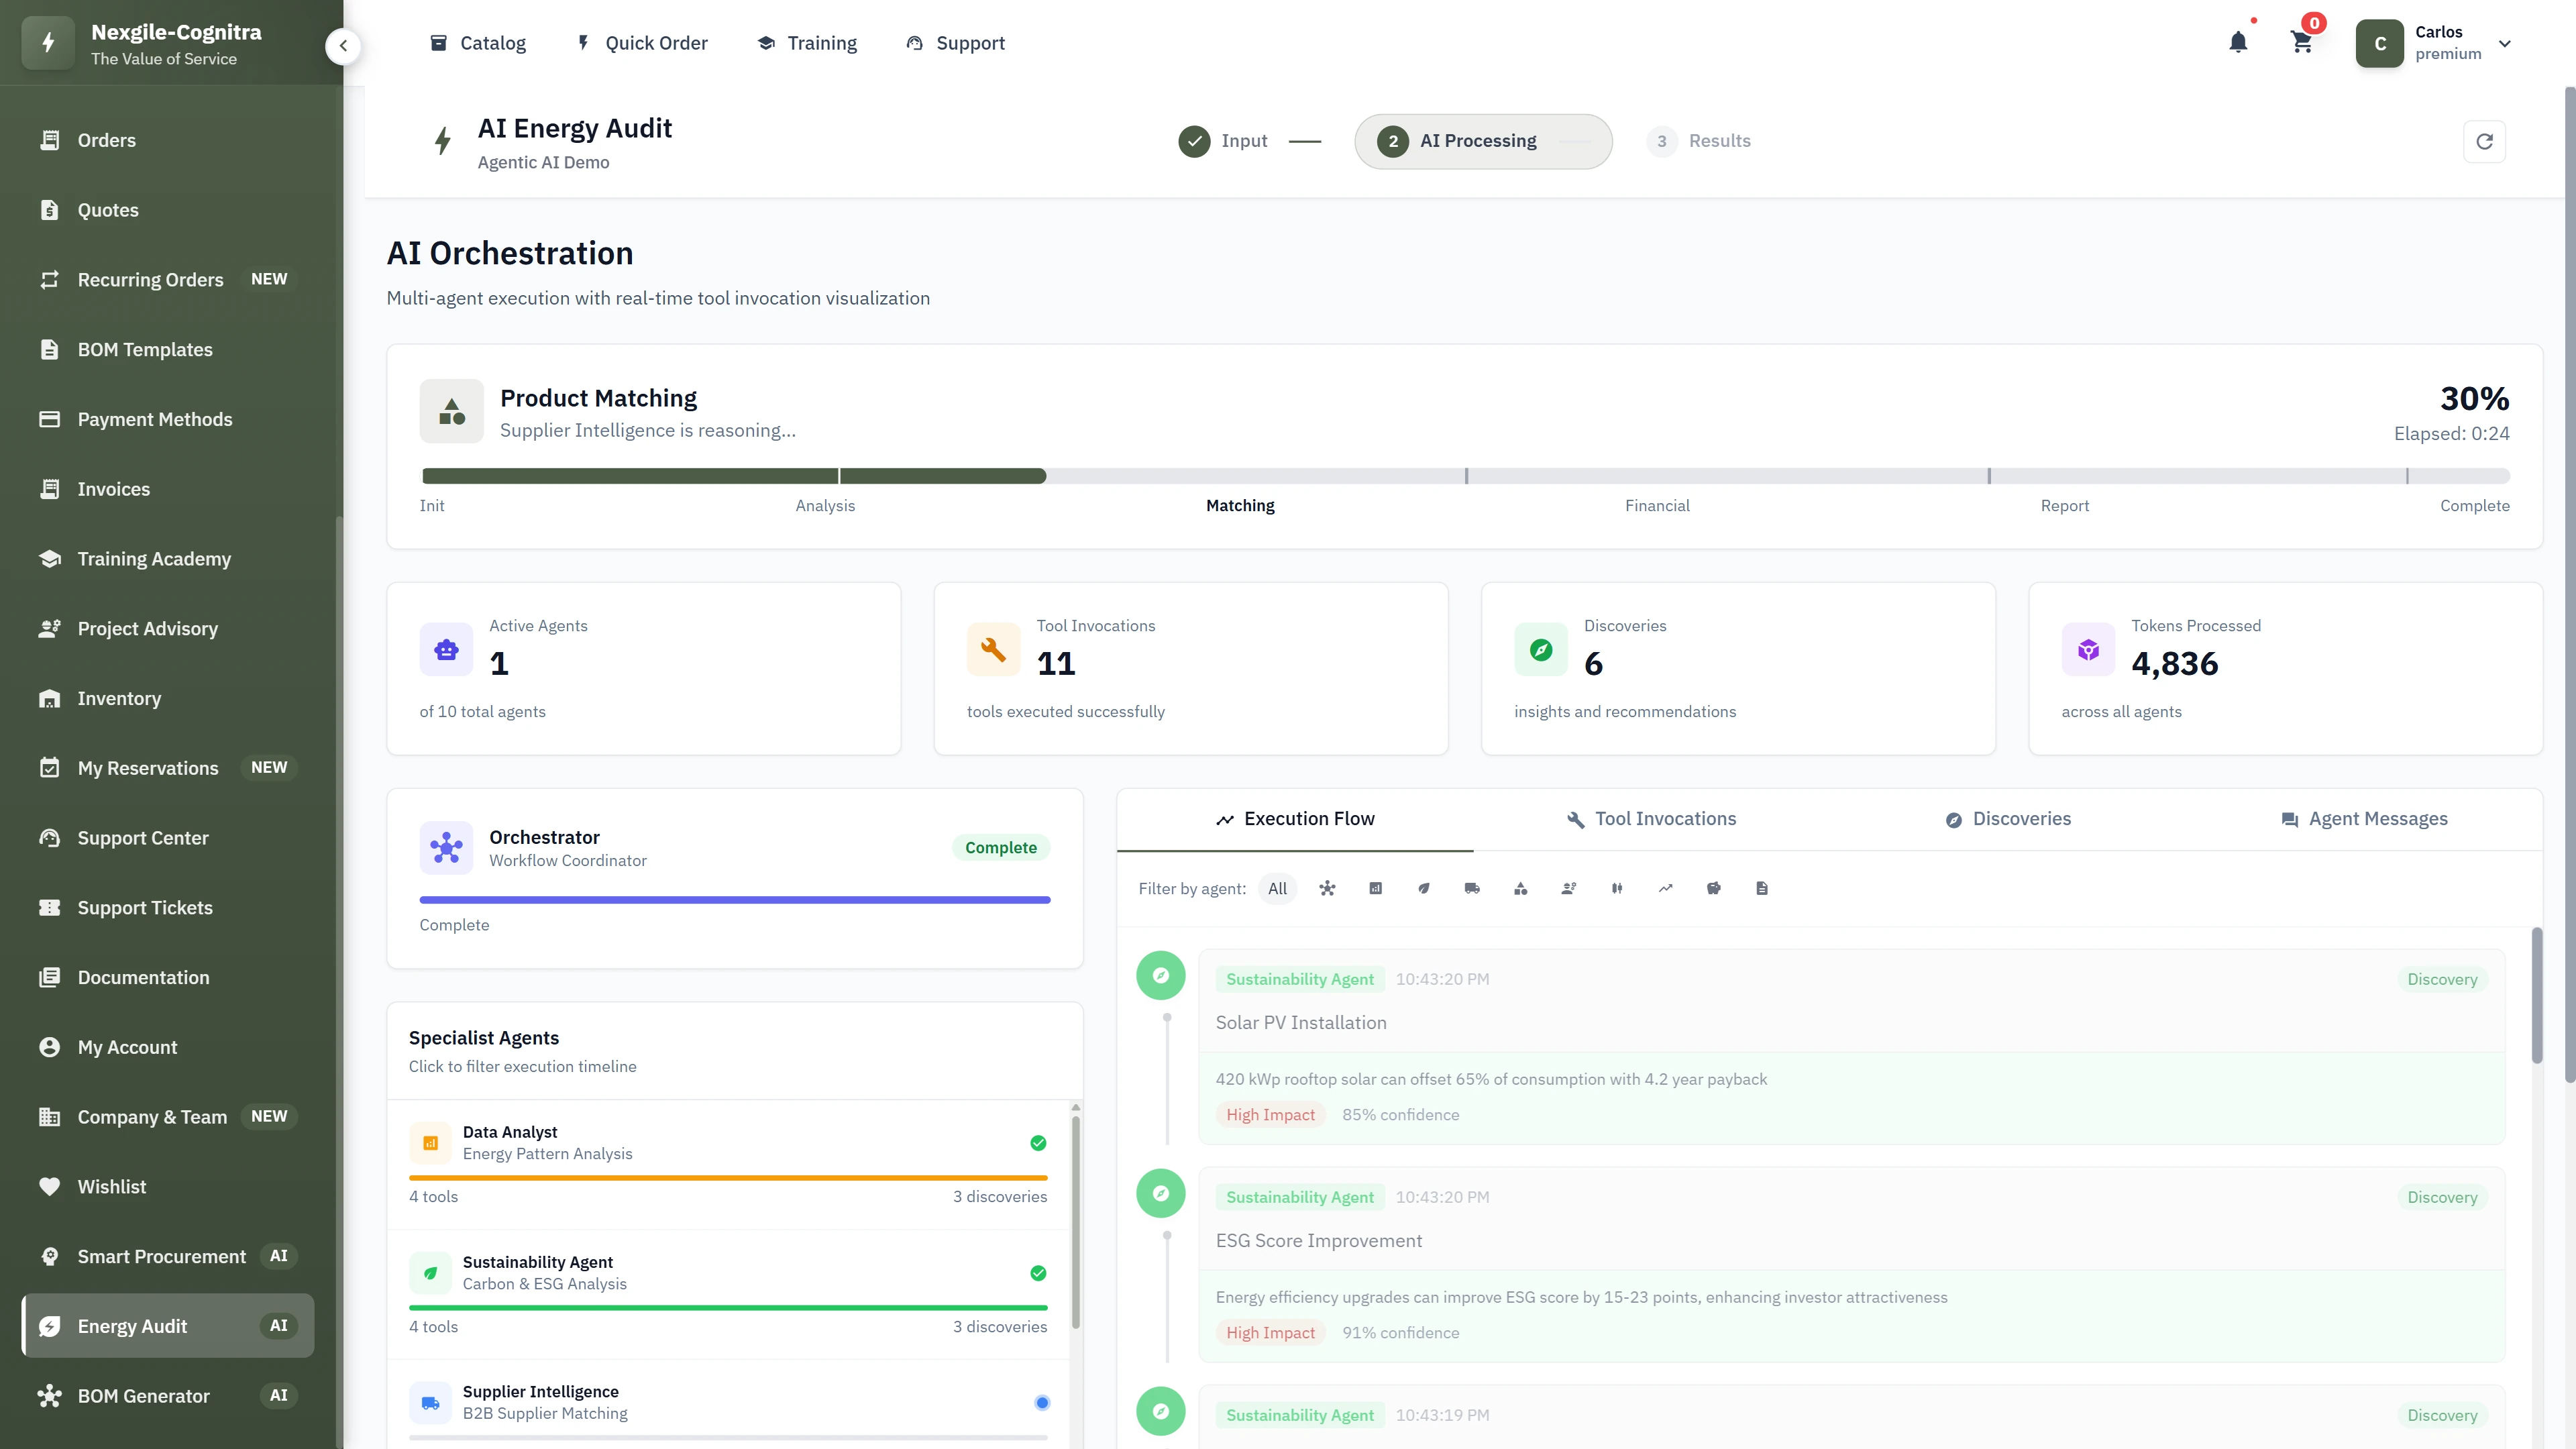
Task: Select the Sustainability leaf agent filter icon
Action: 1423,888
